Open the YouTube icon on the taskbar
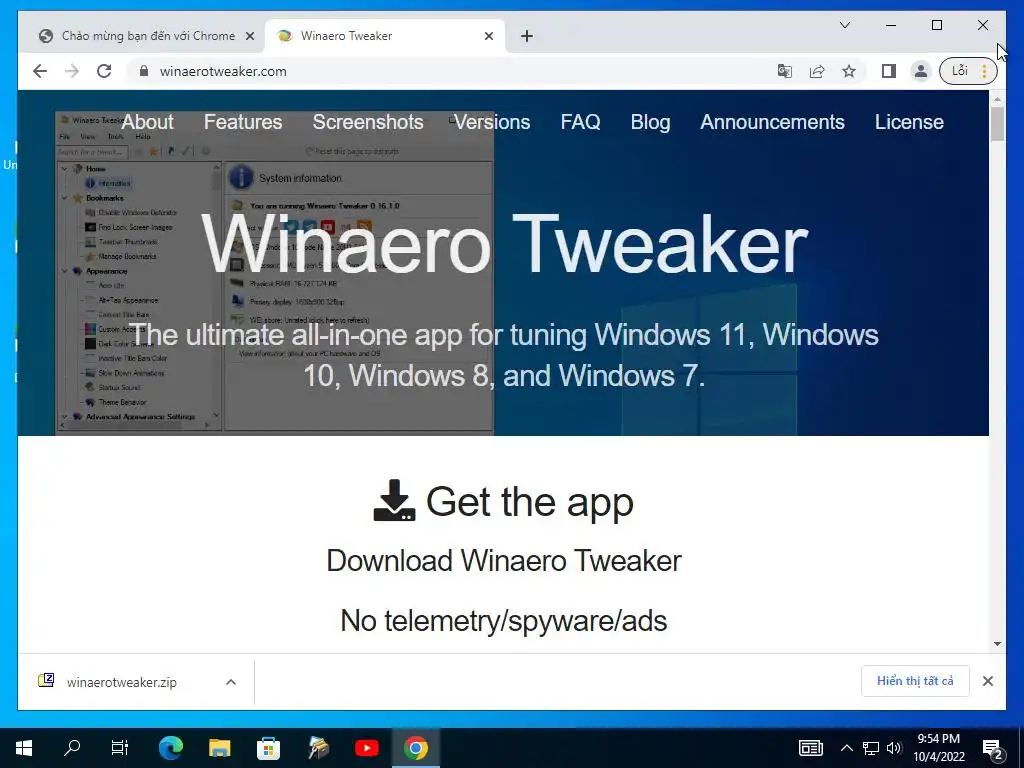The image size is (1024, 768). coord(367,748)
